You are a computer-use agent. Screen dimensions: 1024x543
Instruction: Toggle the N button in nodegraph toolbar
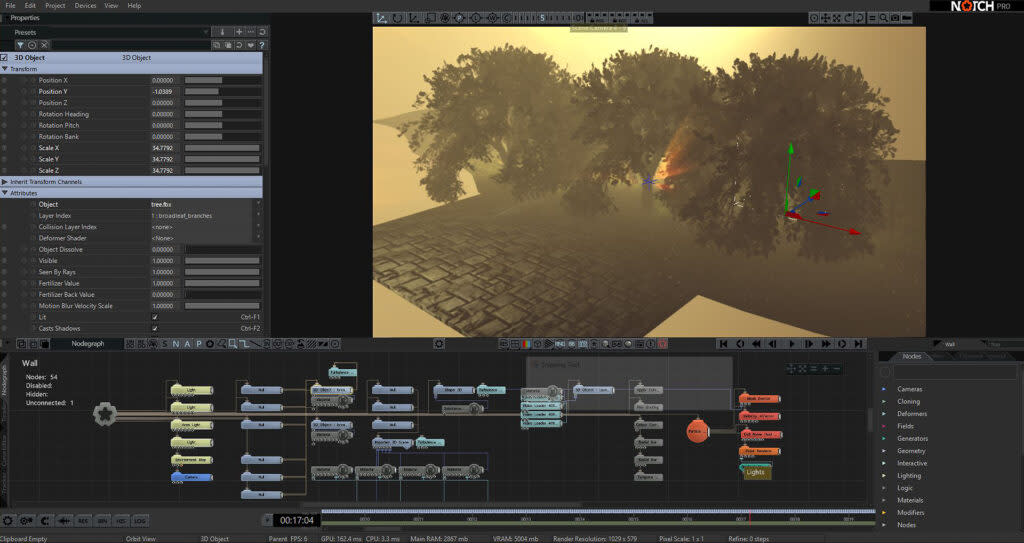pos(176,344)
